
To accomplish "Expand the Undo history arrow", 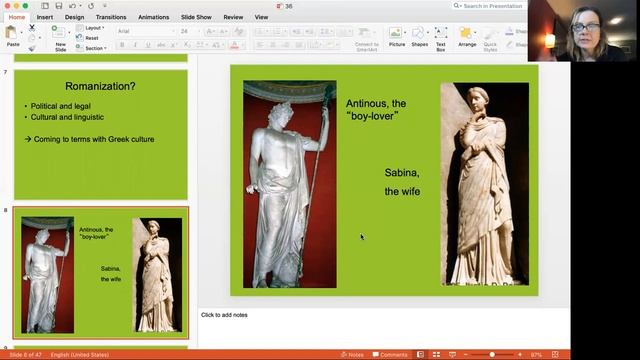I will (80, 6).
